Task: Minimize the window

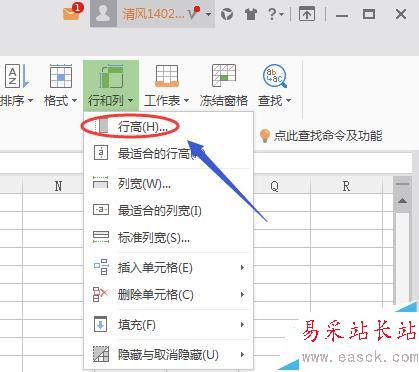Action: pos(342,15)
